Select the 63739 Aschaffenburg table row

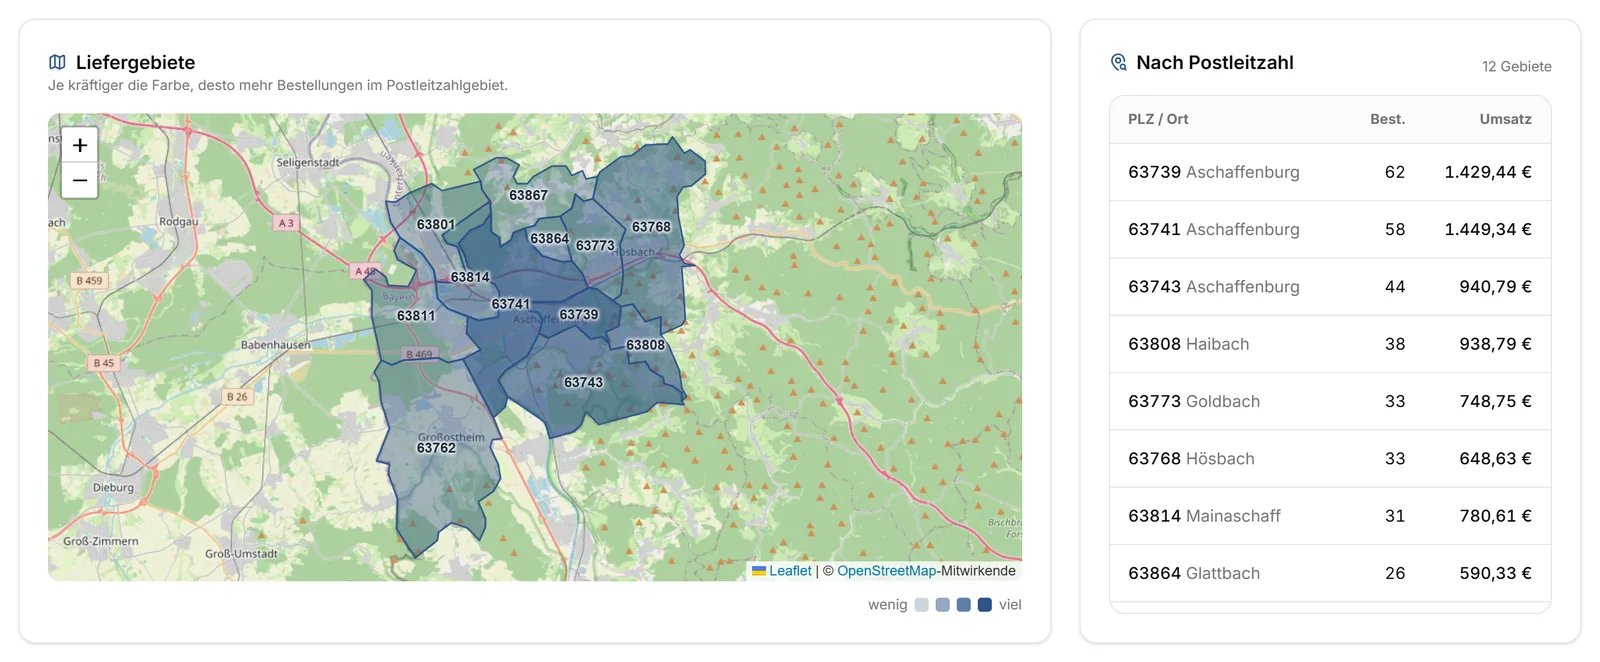(1330, 172)
